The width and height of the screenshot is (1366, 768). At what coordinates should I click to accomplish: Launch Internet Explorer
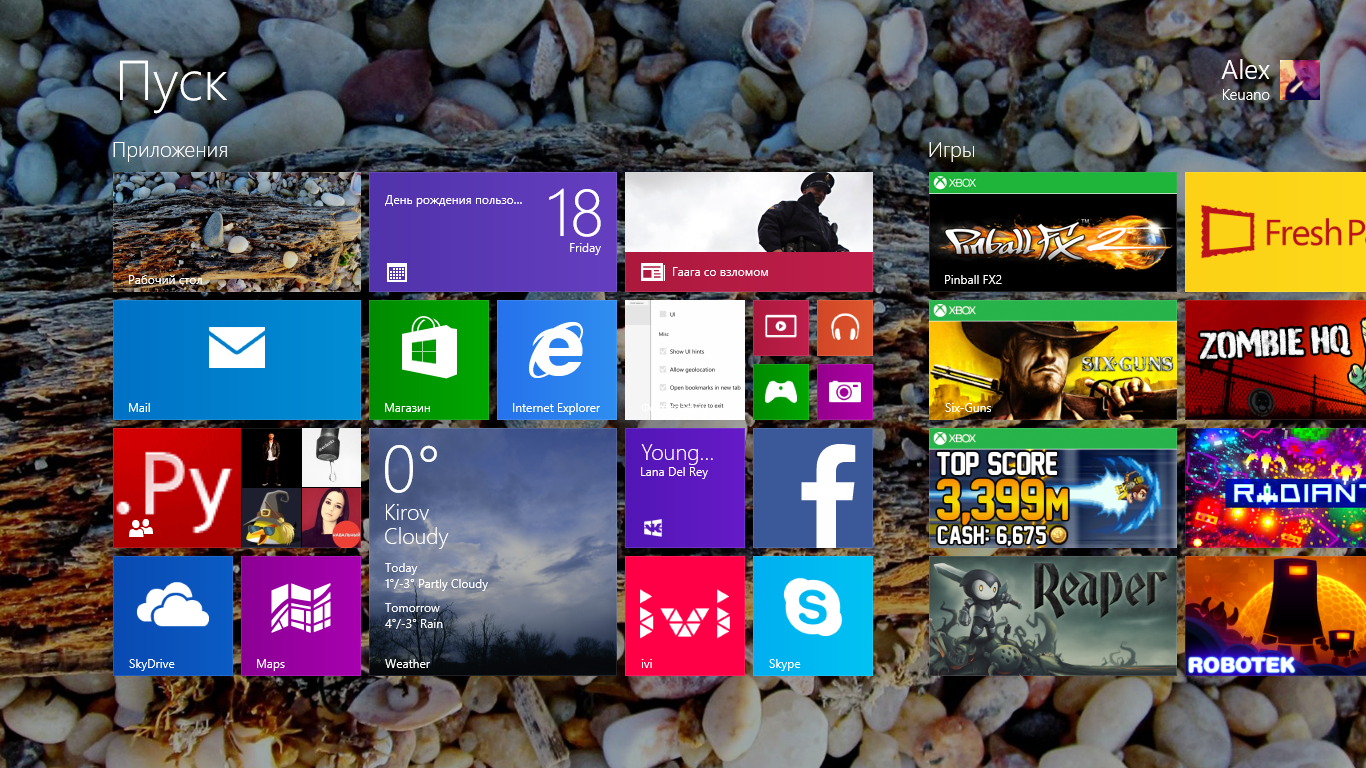coord(557,360)
